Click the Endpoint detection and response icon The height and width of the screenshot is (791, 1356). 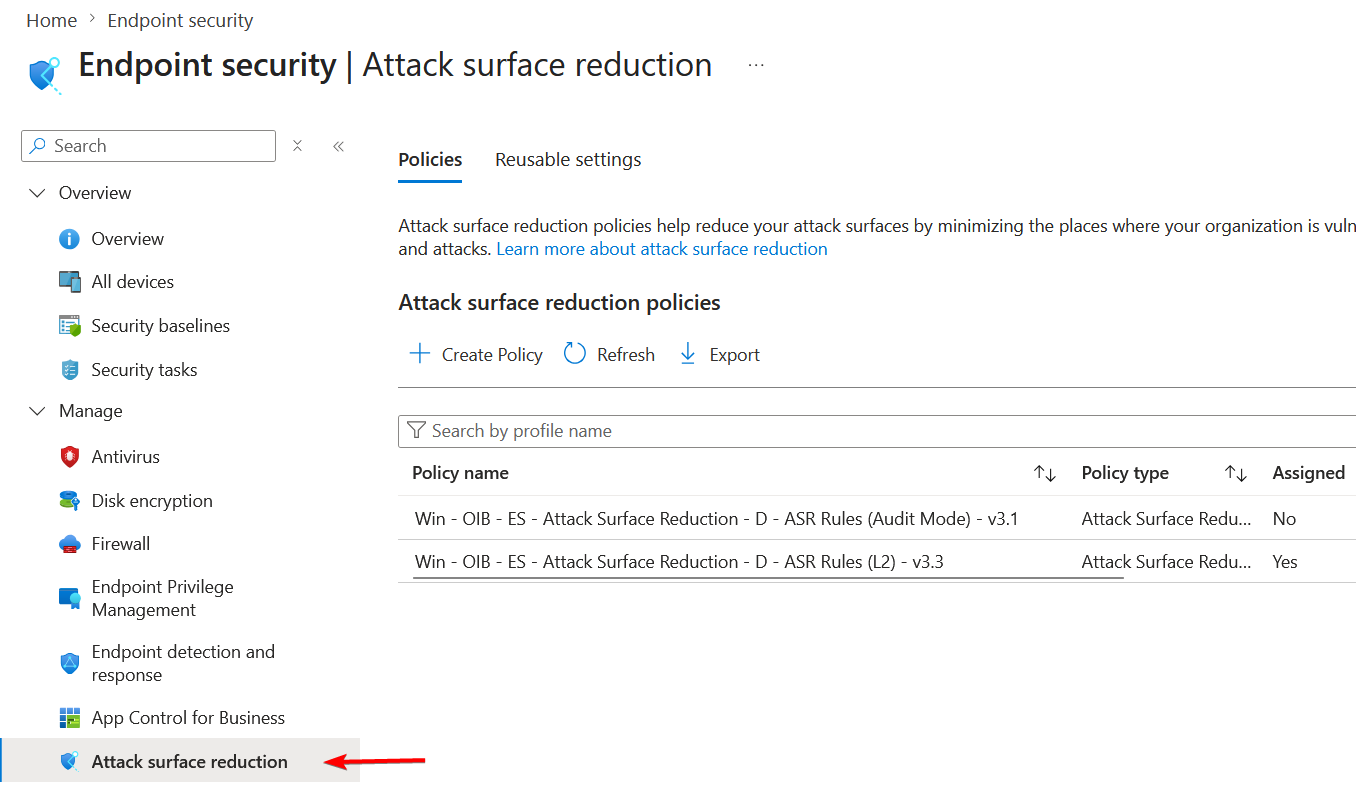click(x=69, y=664)
